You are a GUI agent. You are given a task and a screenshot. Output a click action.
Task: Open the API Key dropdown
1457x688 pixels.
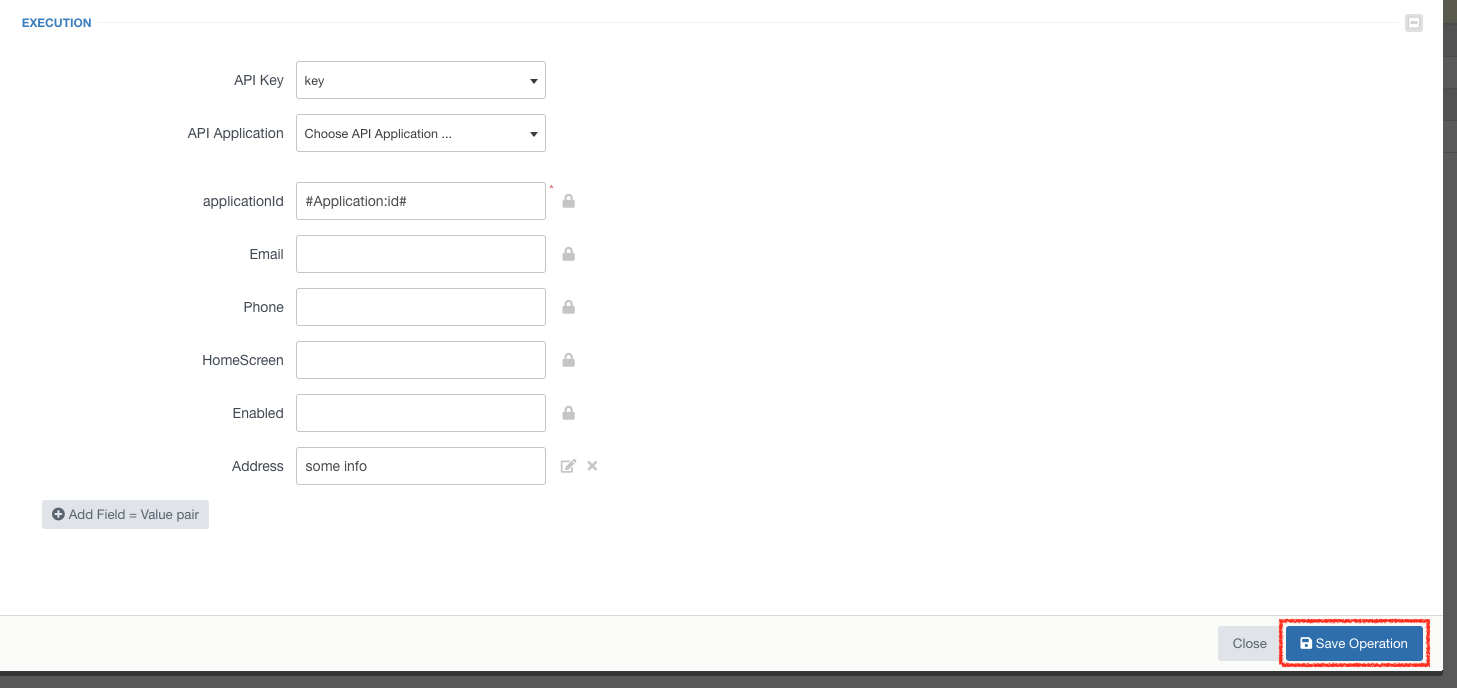click(421, 80)
